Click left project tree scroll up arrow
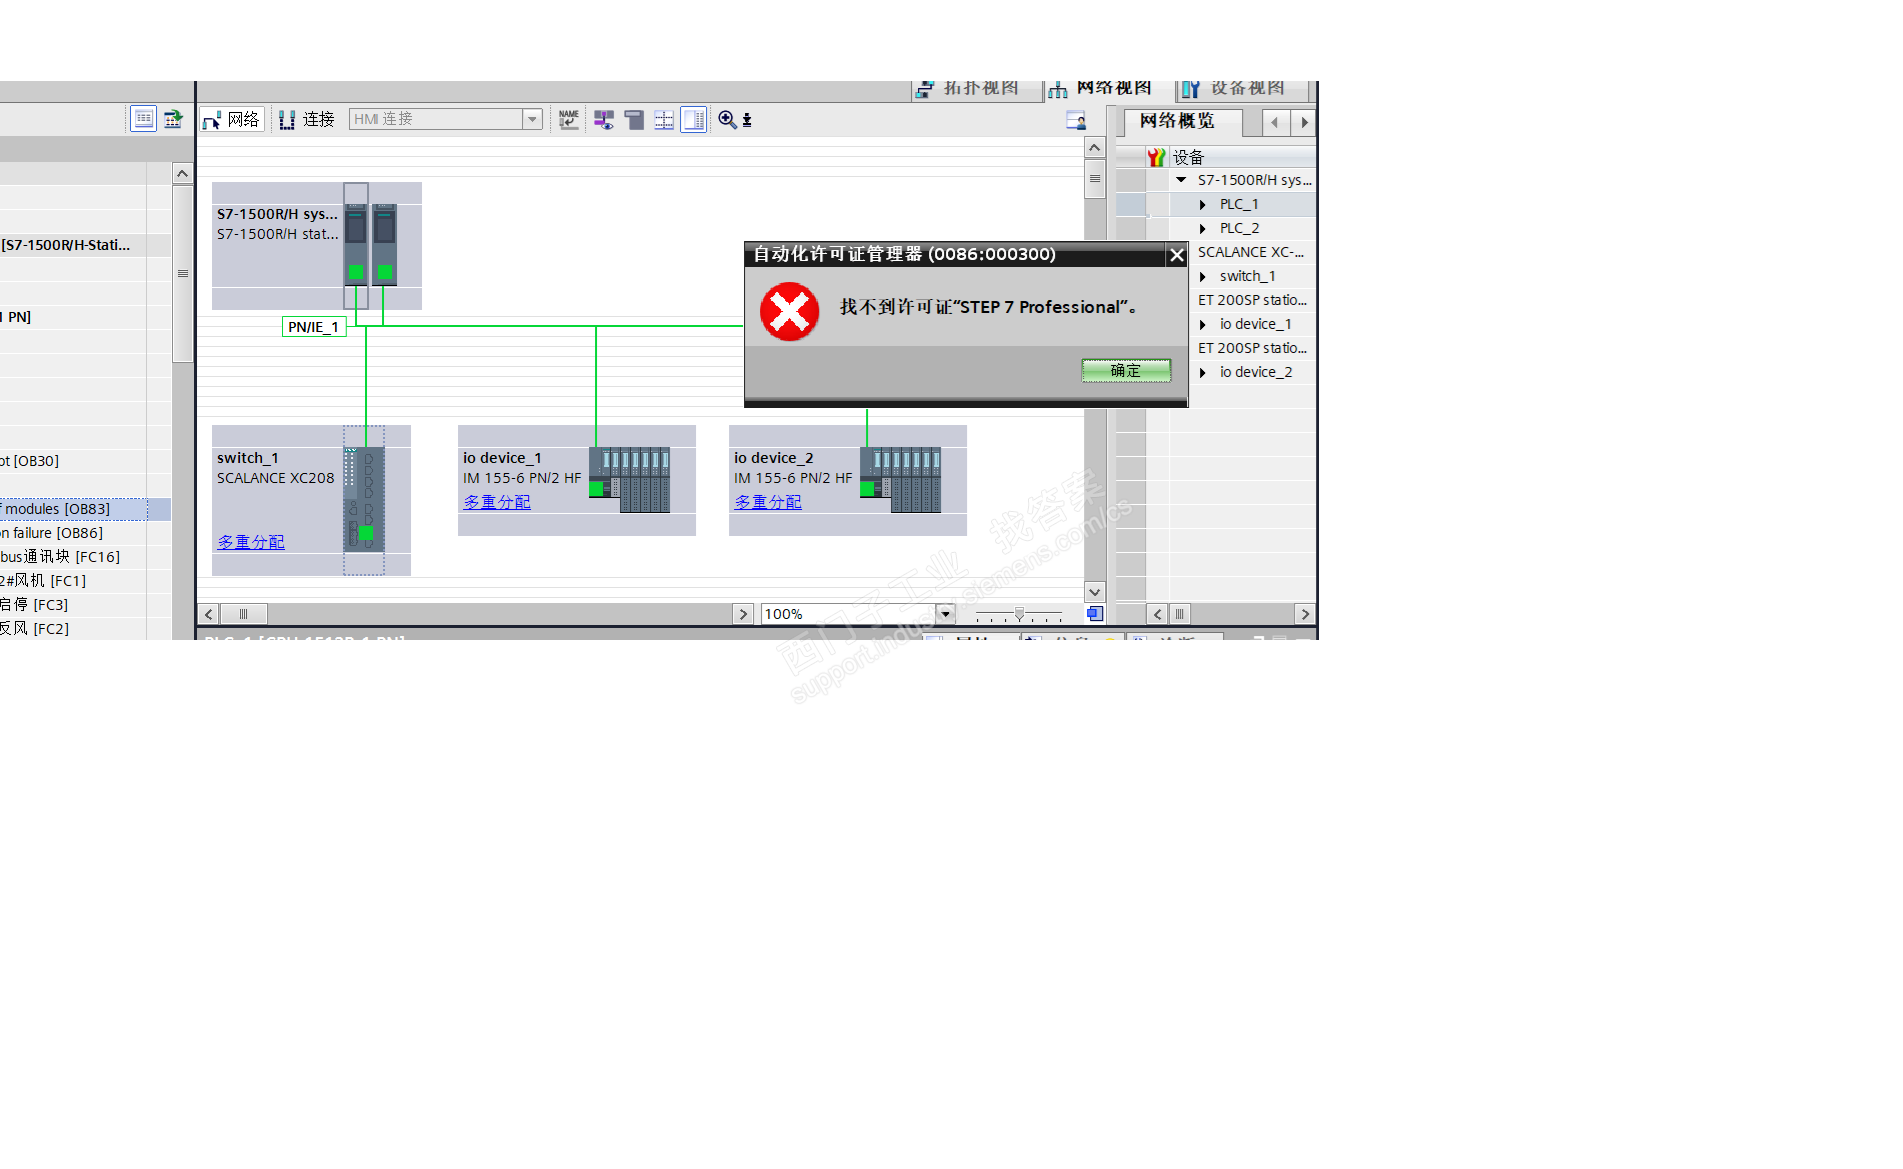This screenshot has width=1903, height=1169. tap(182, 174)
